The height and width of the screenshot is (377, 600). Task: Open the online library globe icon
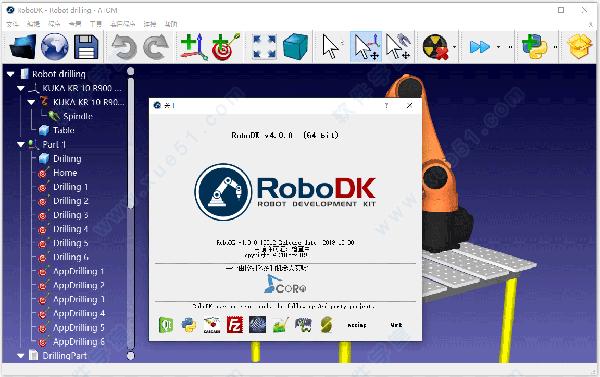55,47
